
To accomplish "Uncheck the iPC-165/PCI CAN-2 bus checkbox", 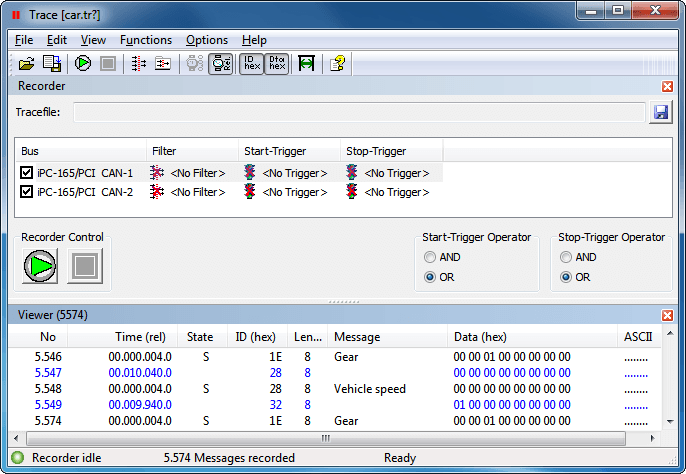I will (x=26, y=192).
